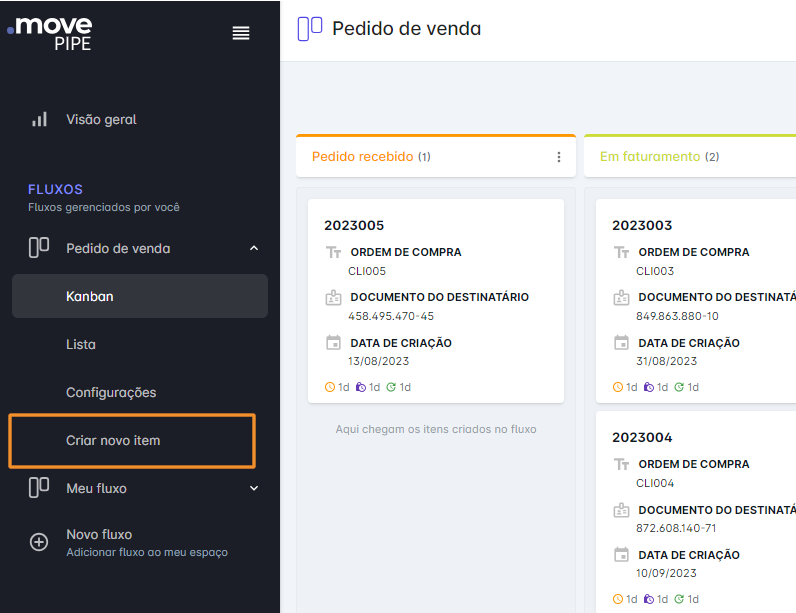Open card 2023004
Screen dimensions: 796x613
pyautogui.click(x=695, y=512)
